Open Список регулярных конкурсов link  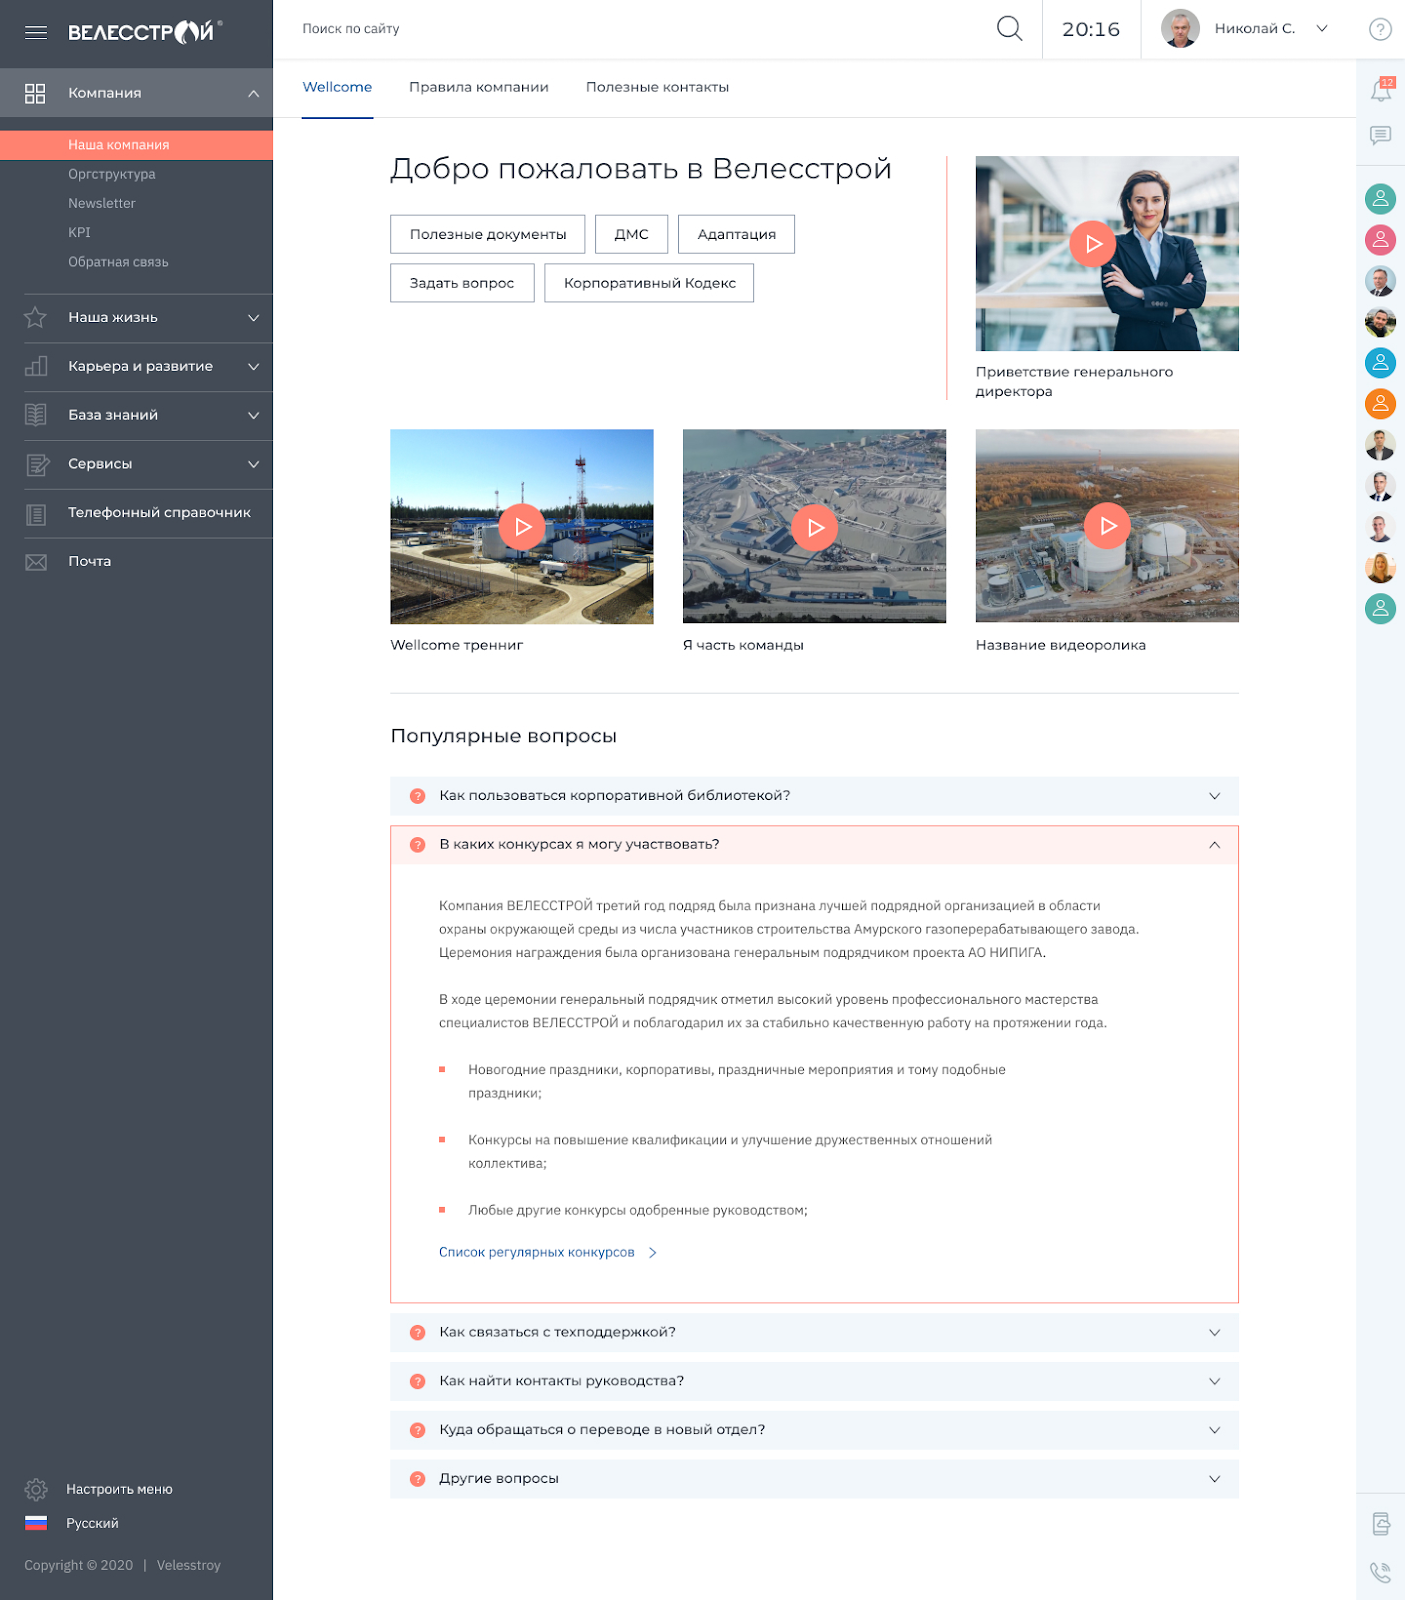click(x=547, y=1252)
